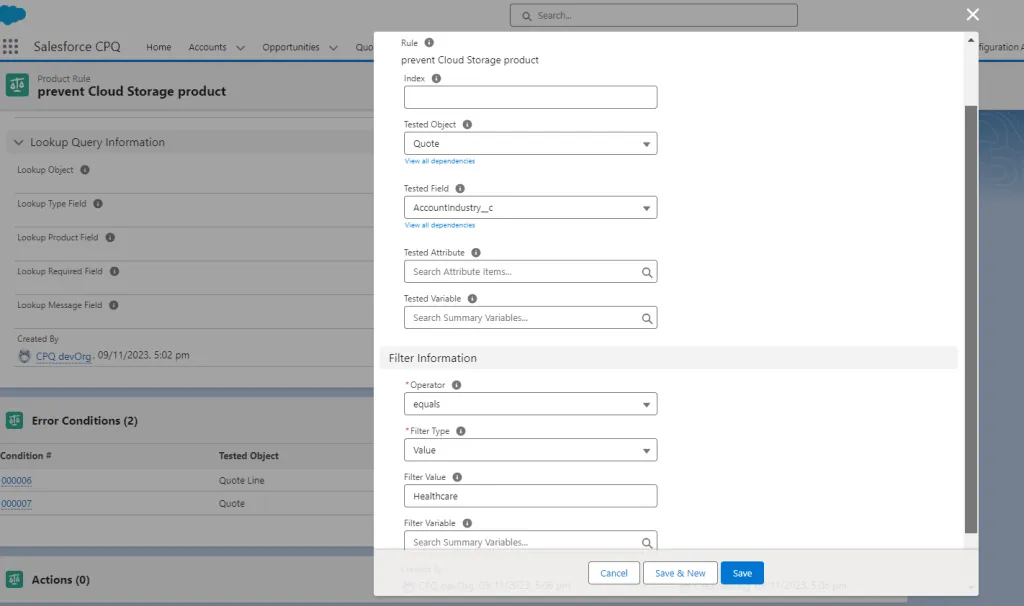1024x606 pixels.
Task: Expand the Opportunities tab chevron menu
Action: tap(333, 48)
